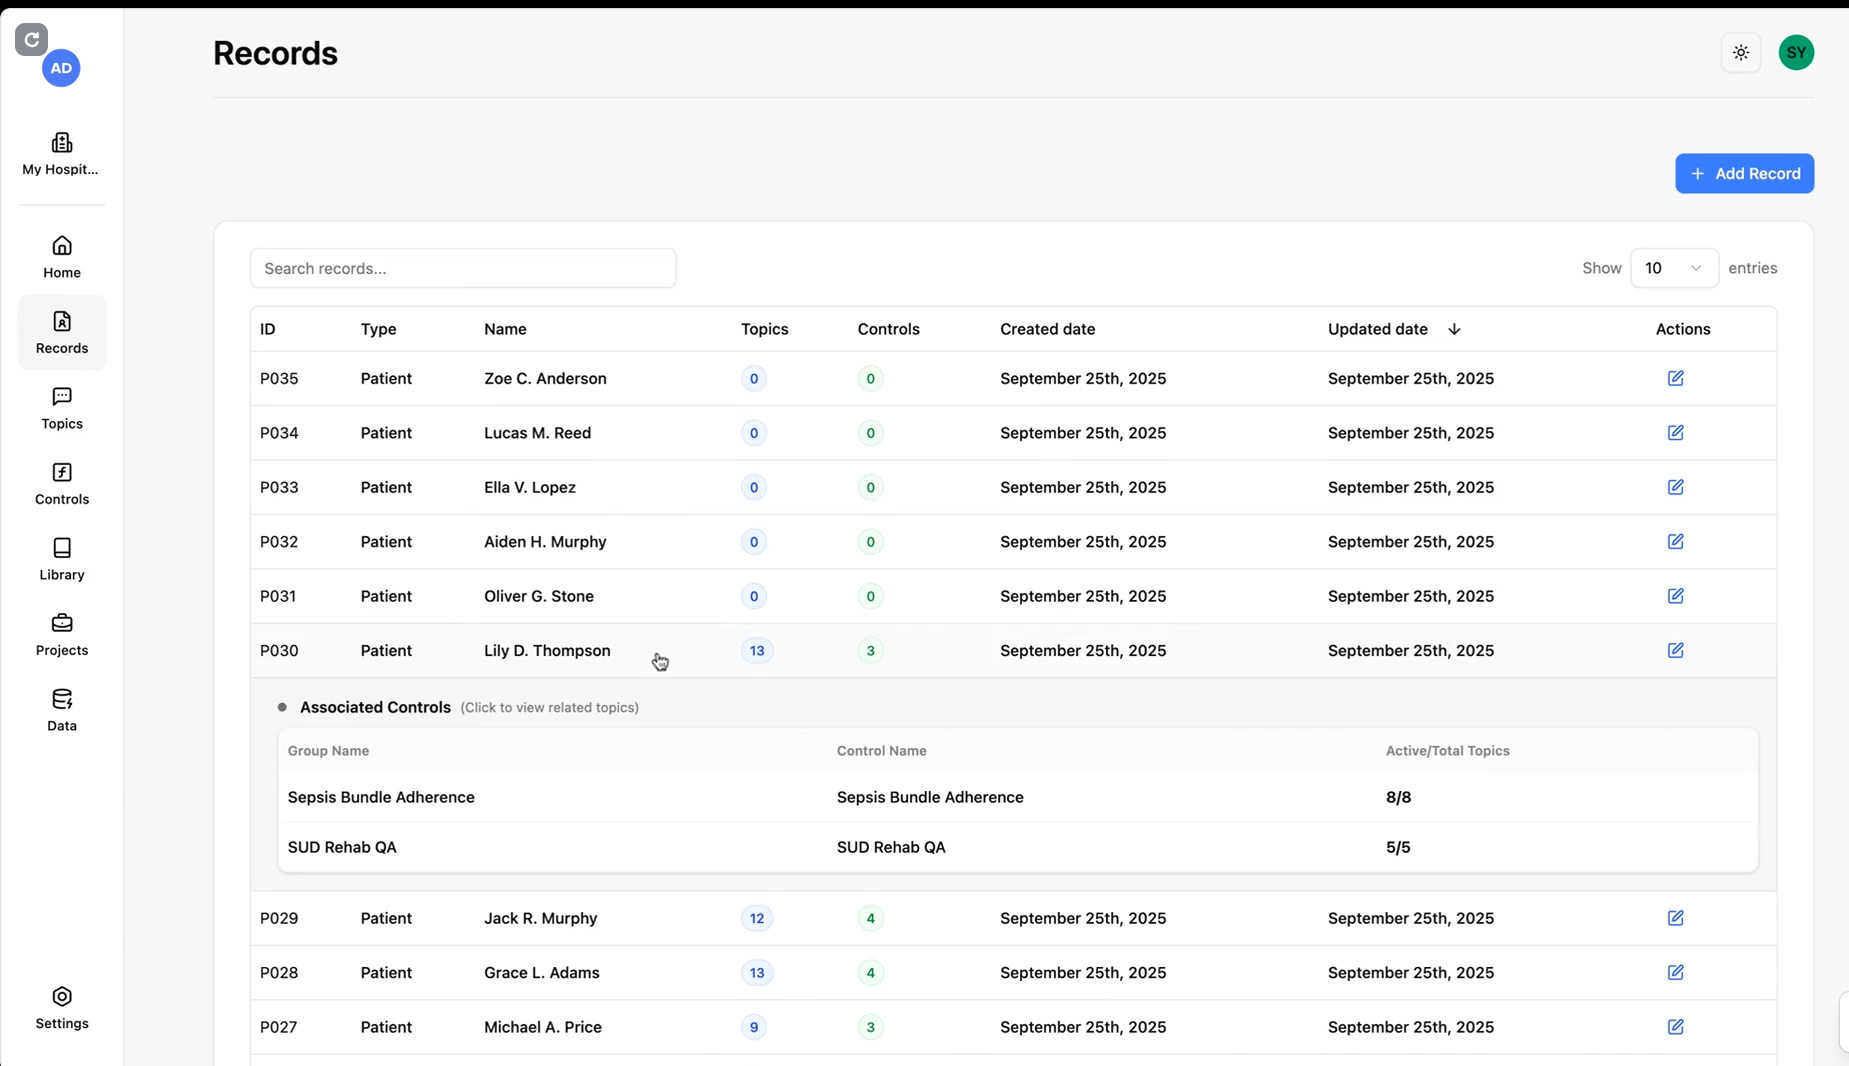Select My Hospital workspace in sidebar
Viewport: 1849px width, 1066px height.
point(62,154)
